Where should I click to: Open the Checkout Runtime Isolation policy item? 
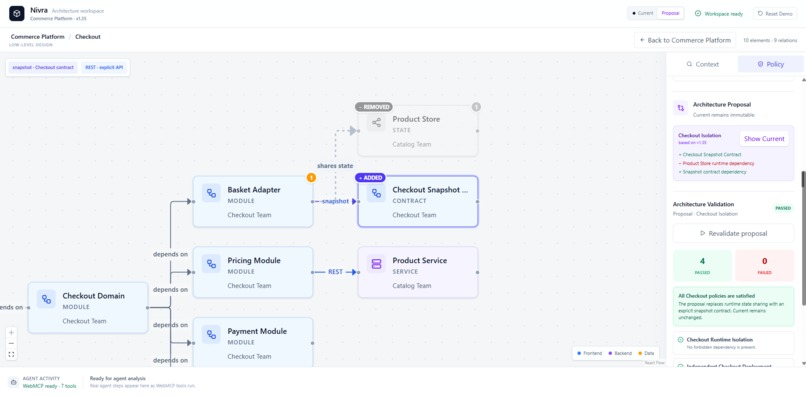click(733, 343)
